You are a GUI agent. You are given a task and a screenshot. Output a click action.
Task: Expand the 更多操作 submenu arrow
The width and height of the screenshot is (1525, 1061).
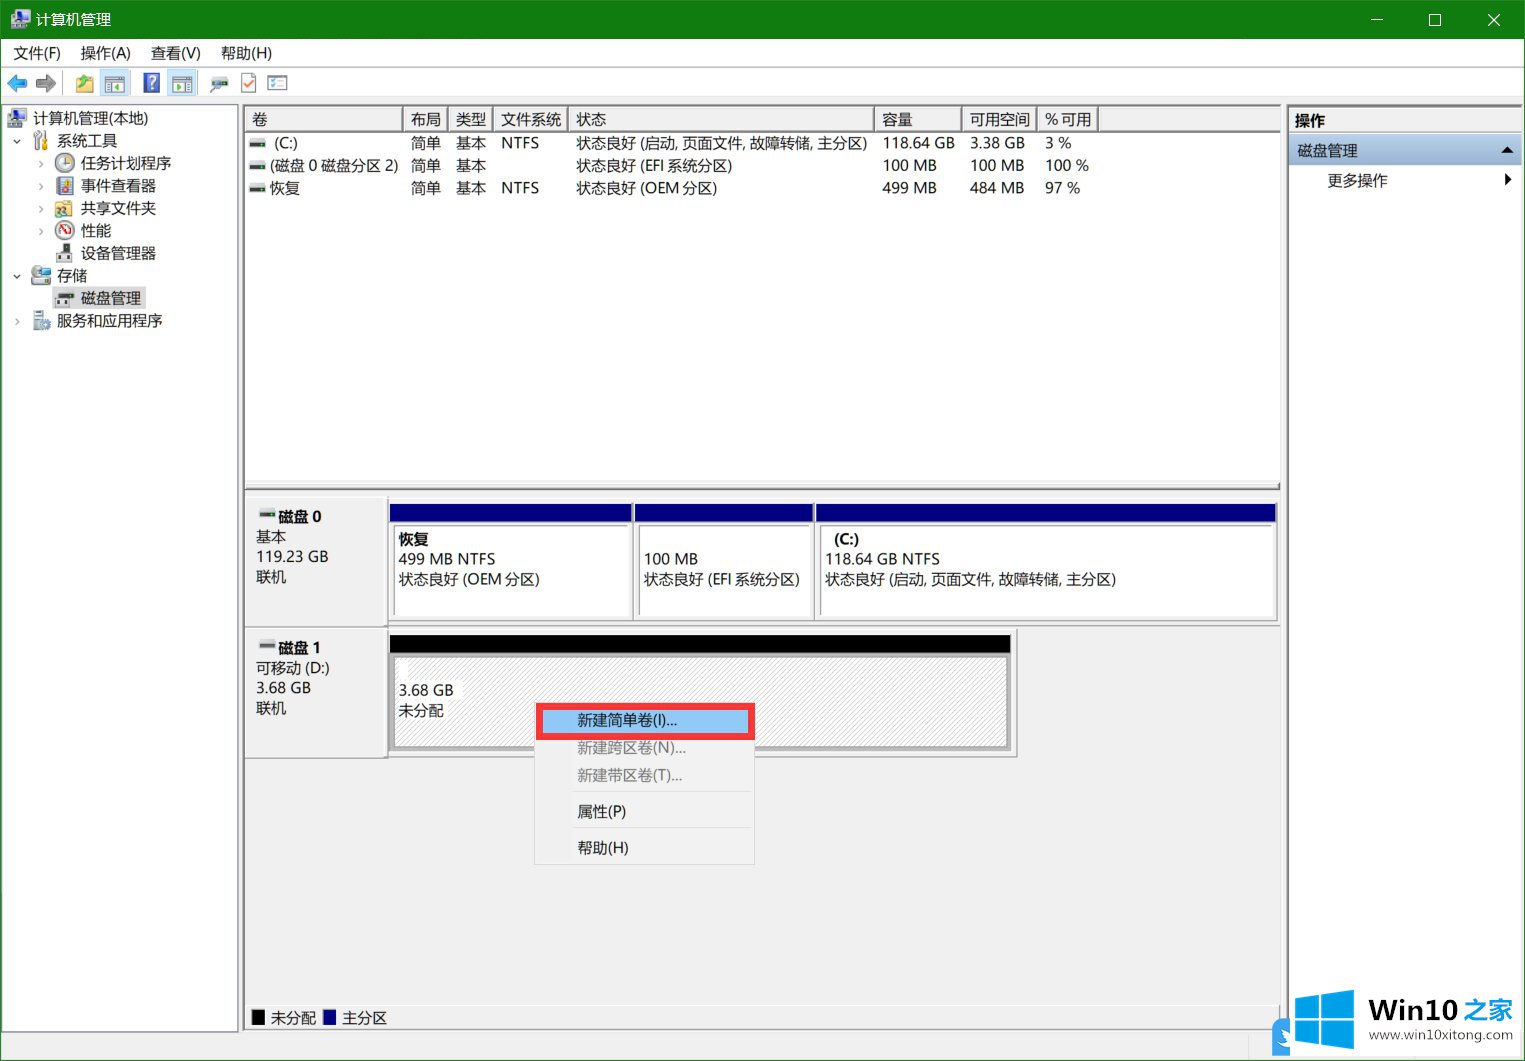1507,180
